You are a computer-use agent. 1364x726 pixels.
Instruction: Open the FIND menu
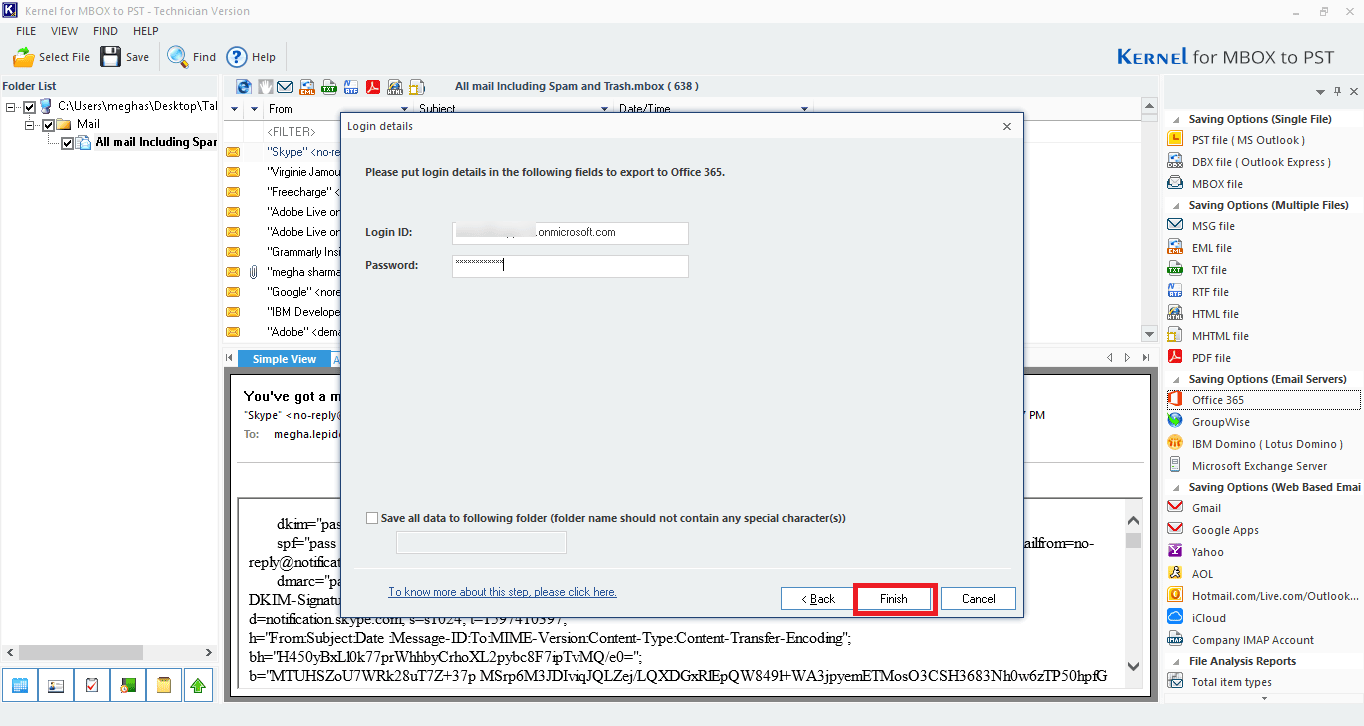[105, 31]
